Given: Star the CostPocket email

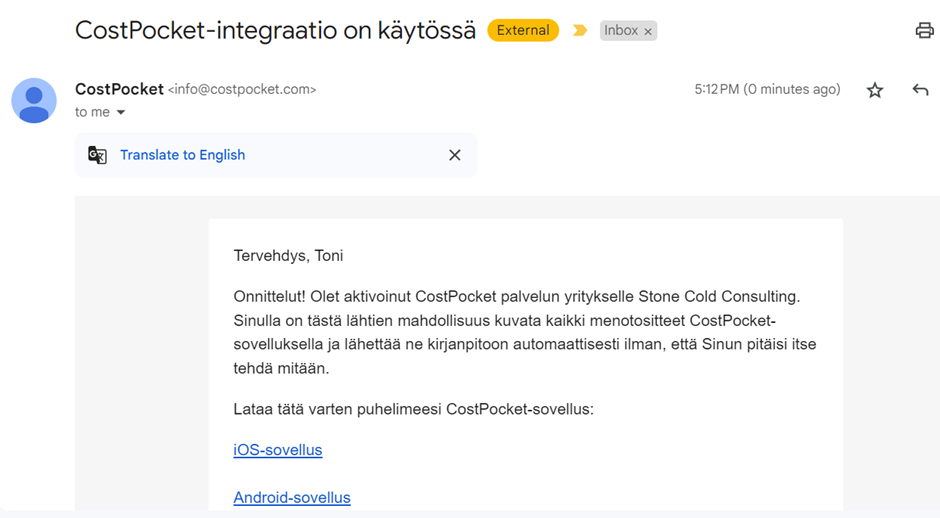Looking at the screenshot, I should (875, 90).
